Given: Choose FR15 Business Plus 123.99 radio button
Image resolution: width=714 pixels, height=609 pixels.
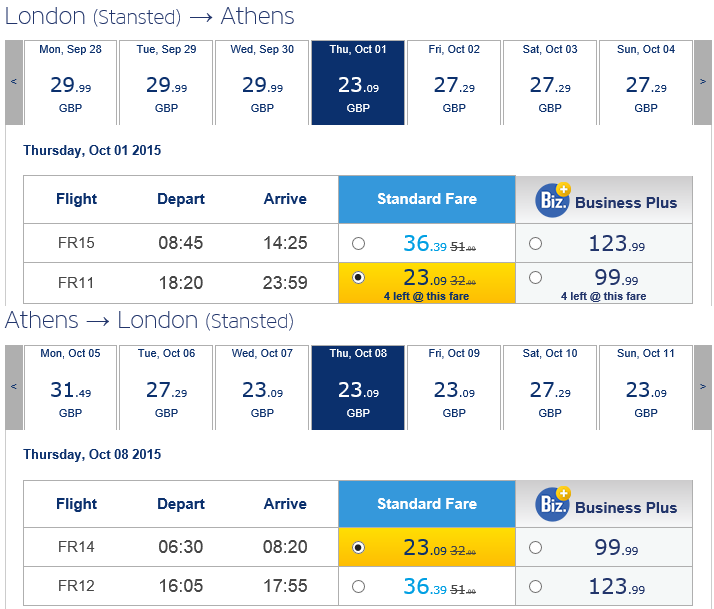Looking at the screenshot, I should click(536, 244).
